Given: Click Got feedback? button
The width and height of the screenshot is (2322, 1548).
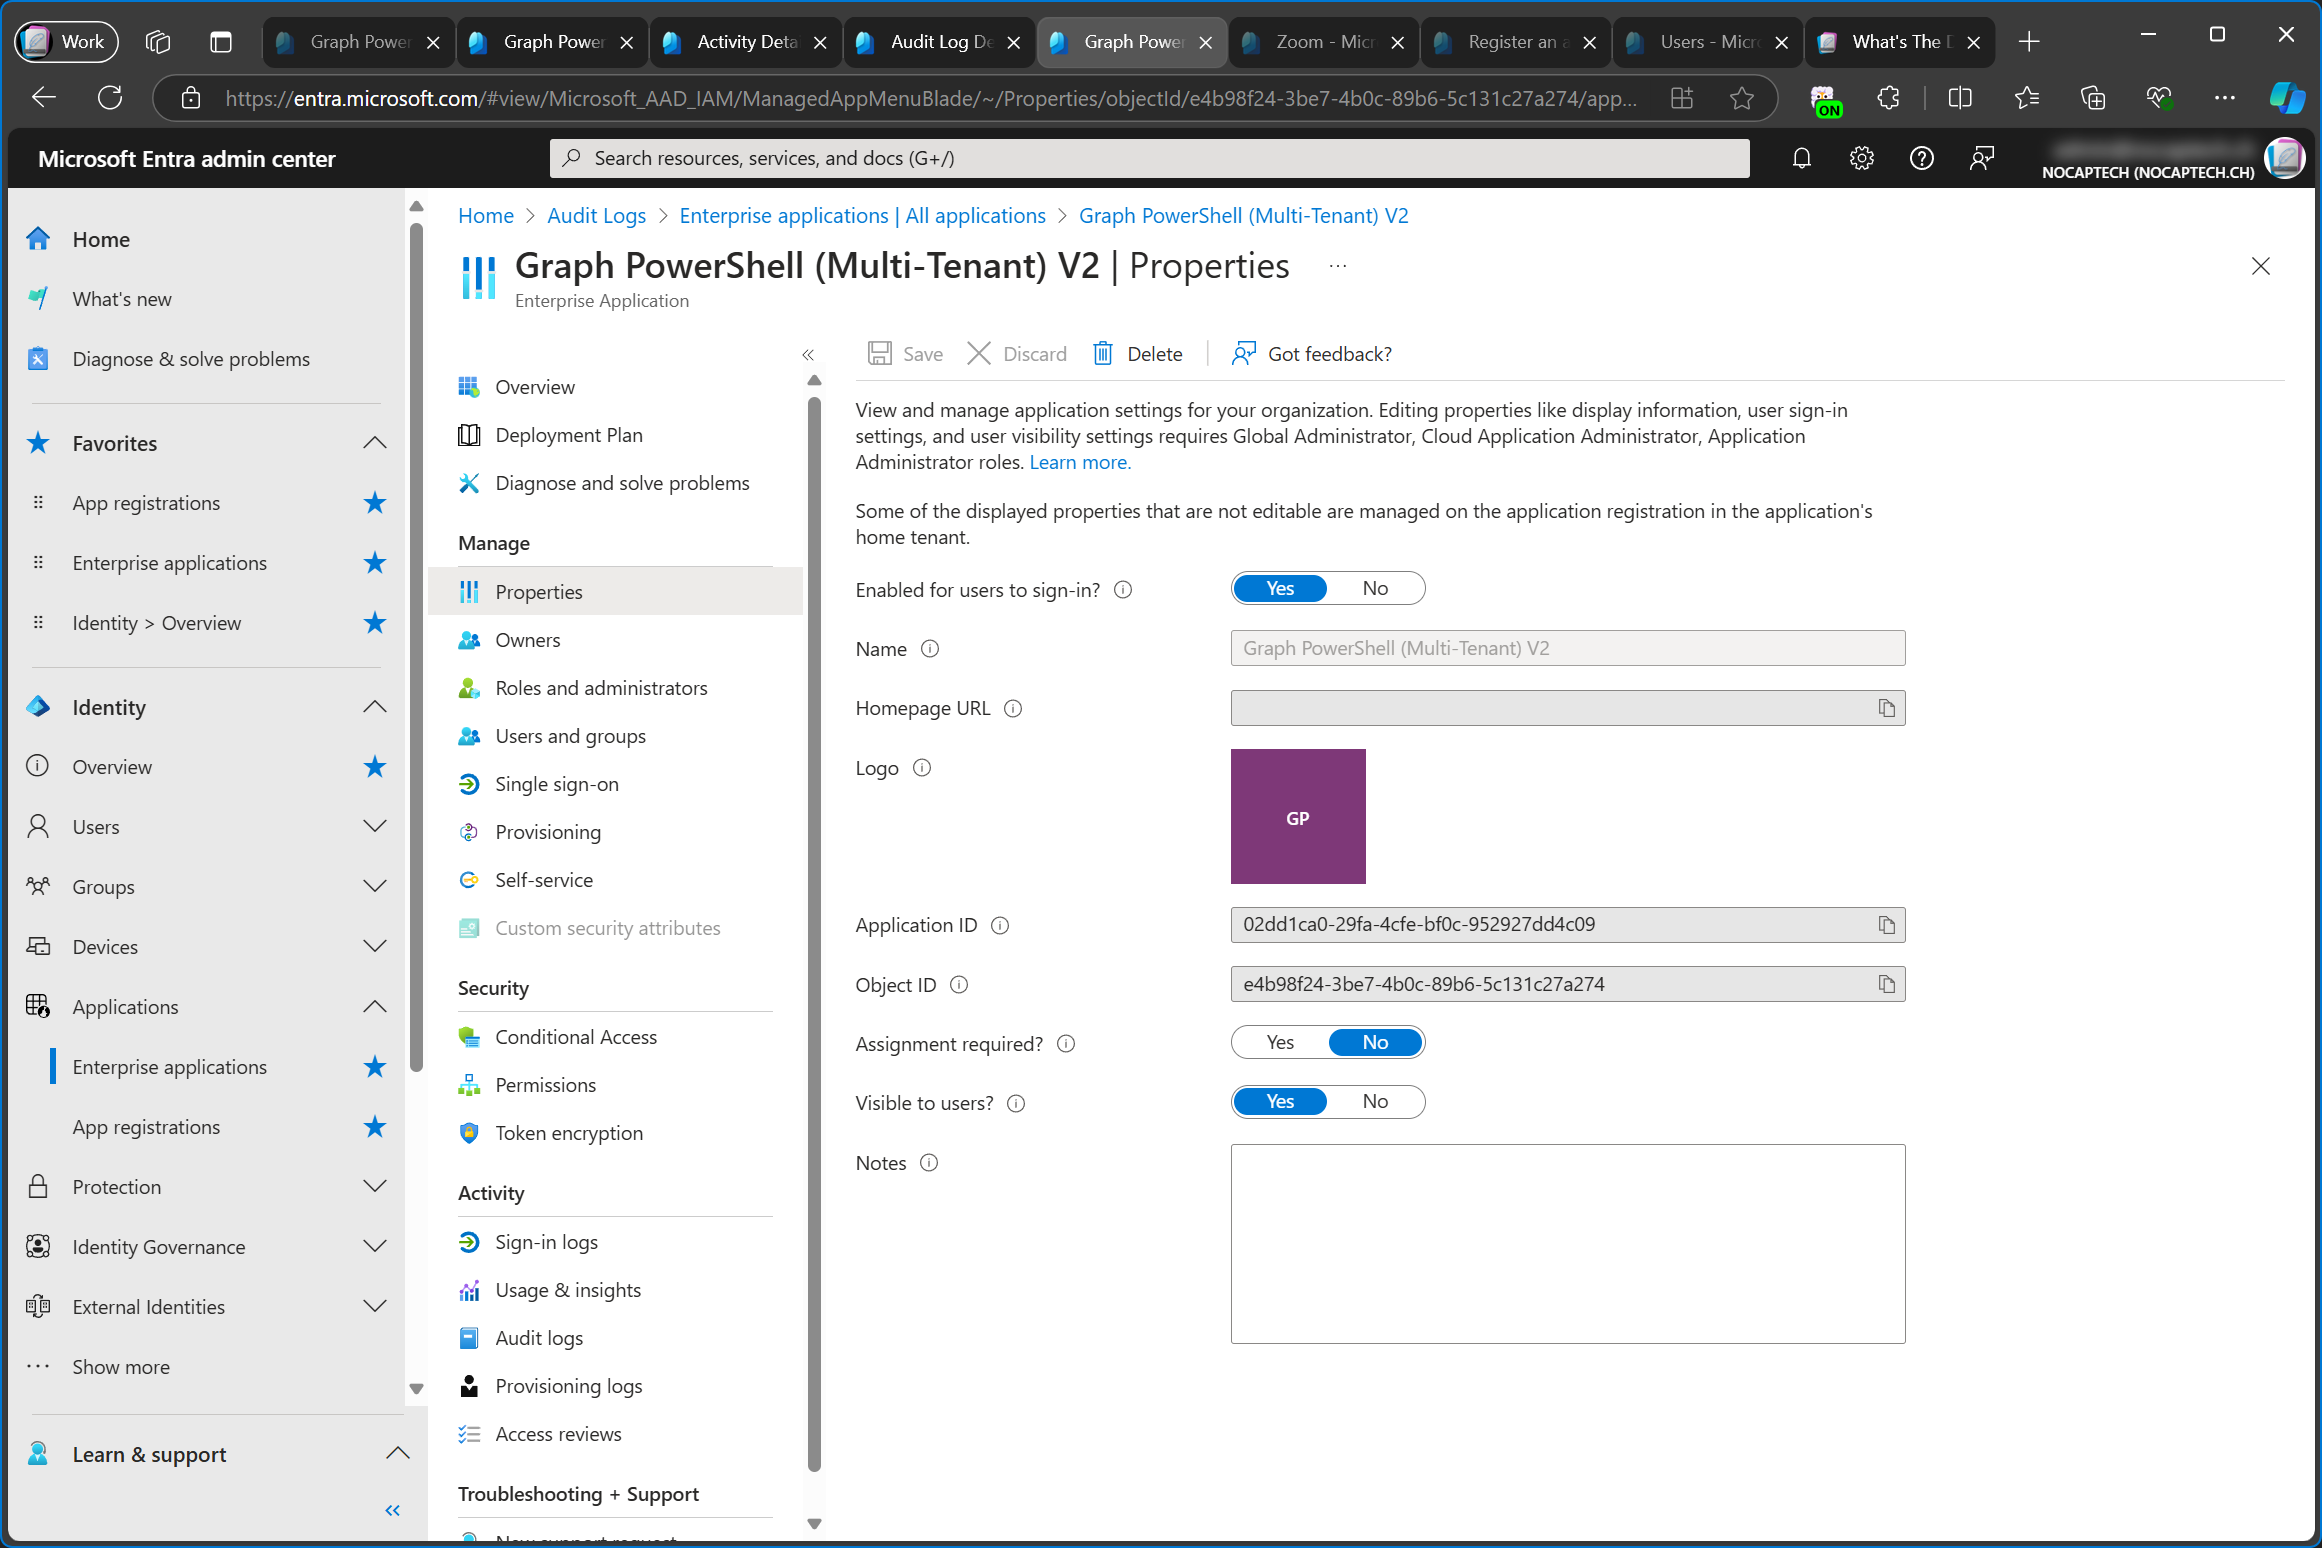Looking at the screenshot, I should pyautogui.click(x=1311, y=354).
